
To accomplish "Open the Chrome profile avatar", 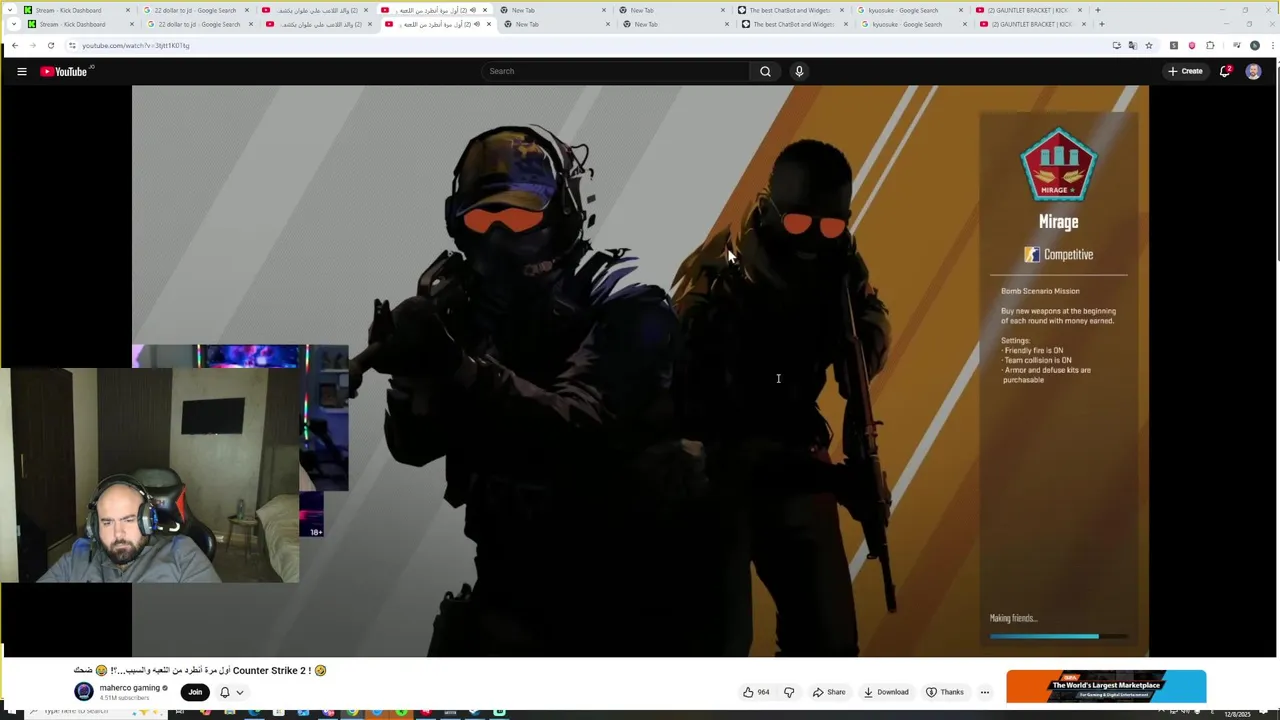I will pyautogui.click(x=1255, y=45).
